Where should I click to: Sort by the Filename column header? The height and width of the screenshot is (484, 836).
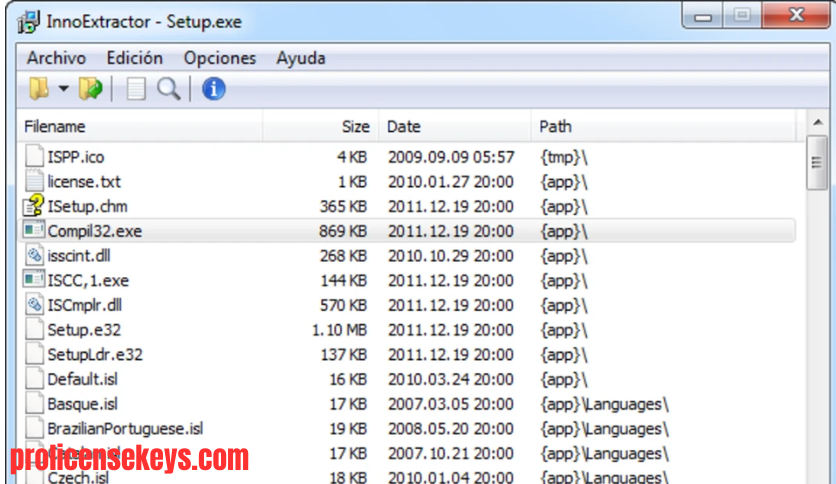(140, 126)
